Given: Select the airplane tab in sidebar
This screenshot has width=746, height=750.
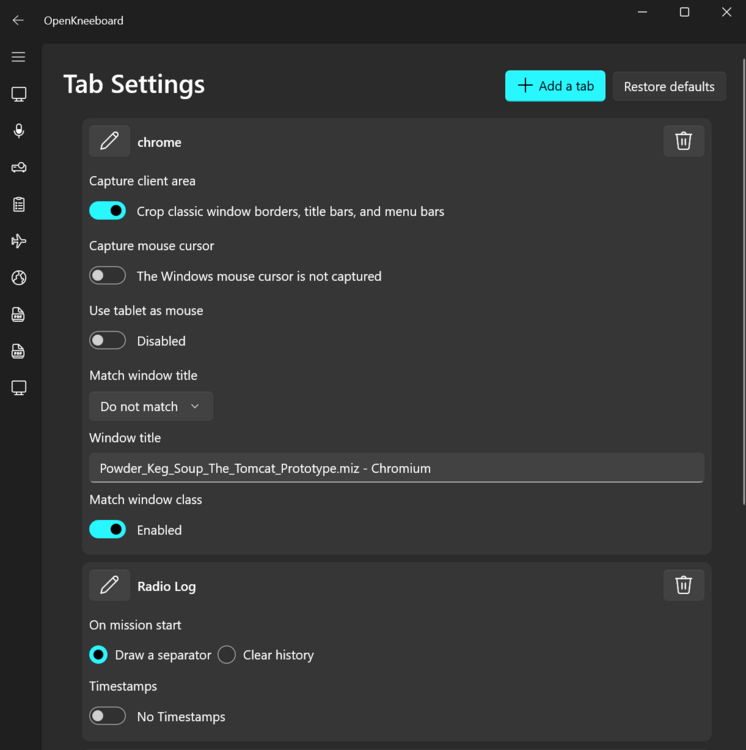Looking at the screenshot, I should (x=18, y=241).
